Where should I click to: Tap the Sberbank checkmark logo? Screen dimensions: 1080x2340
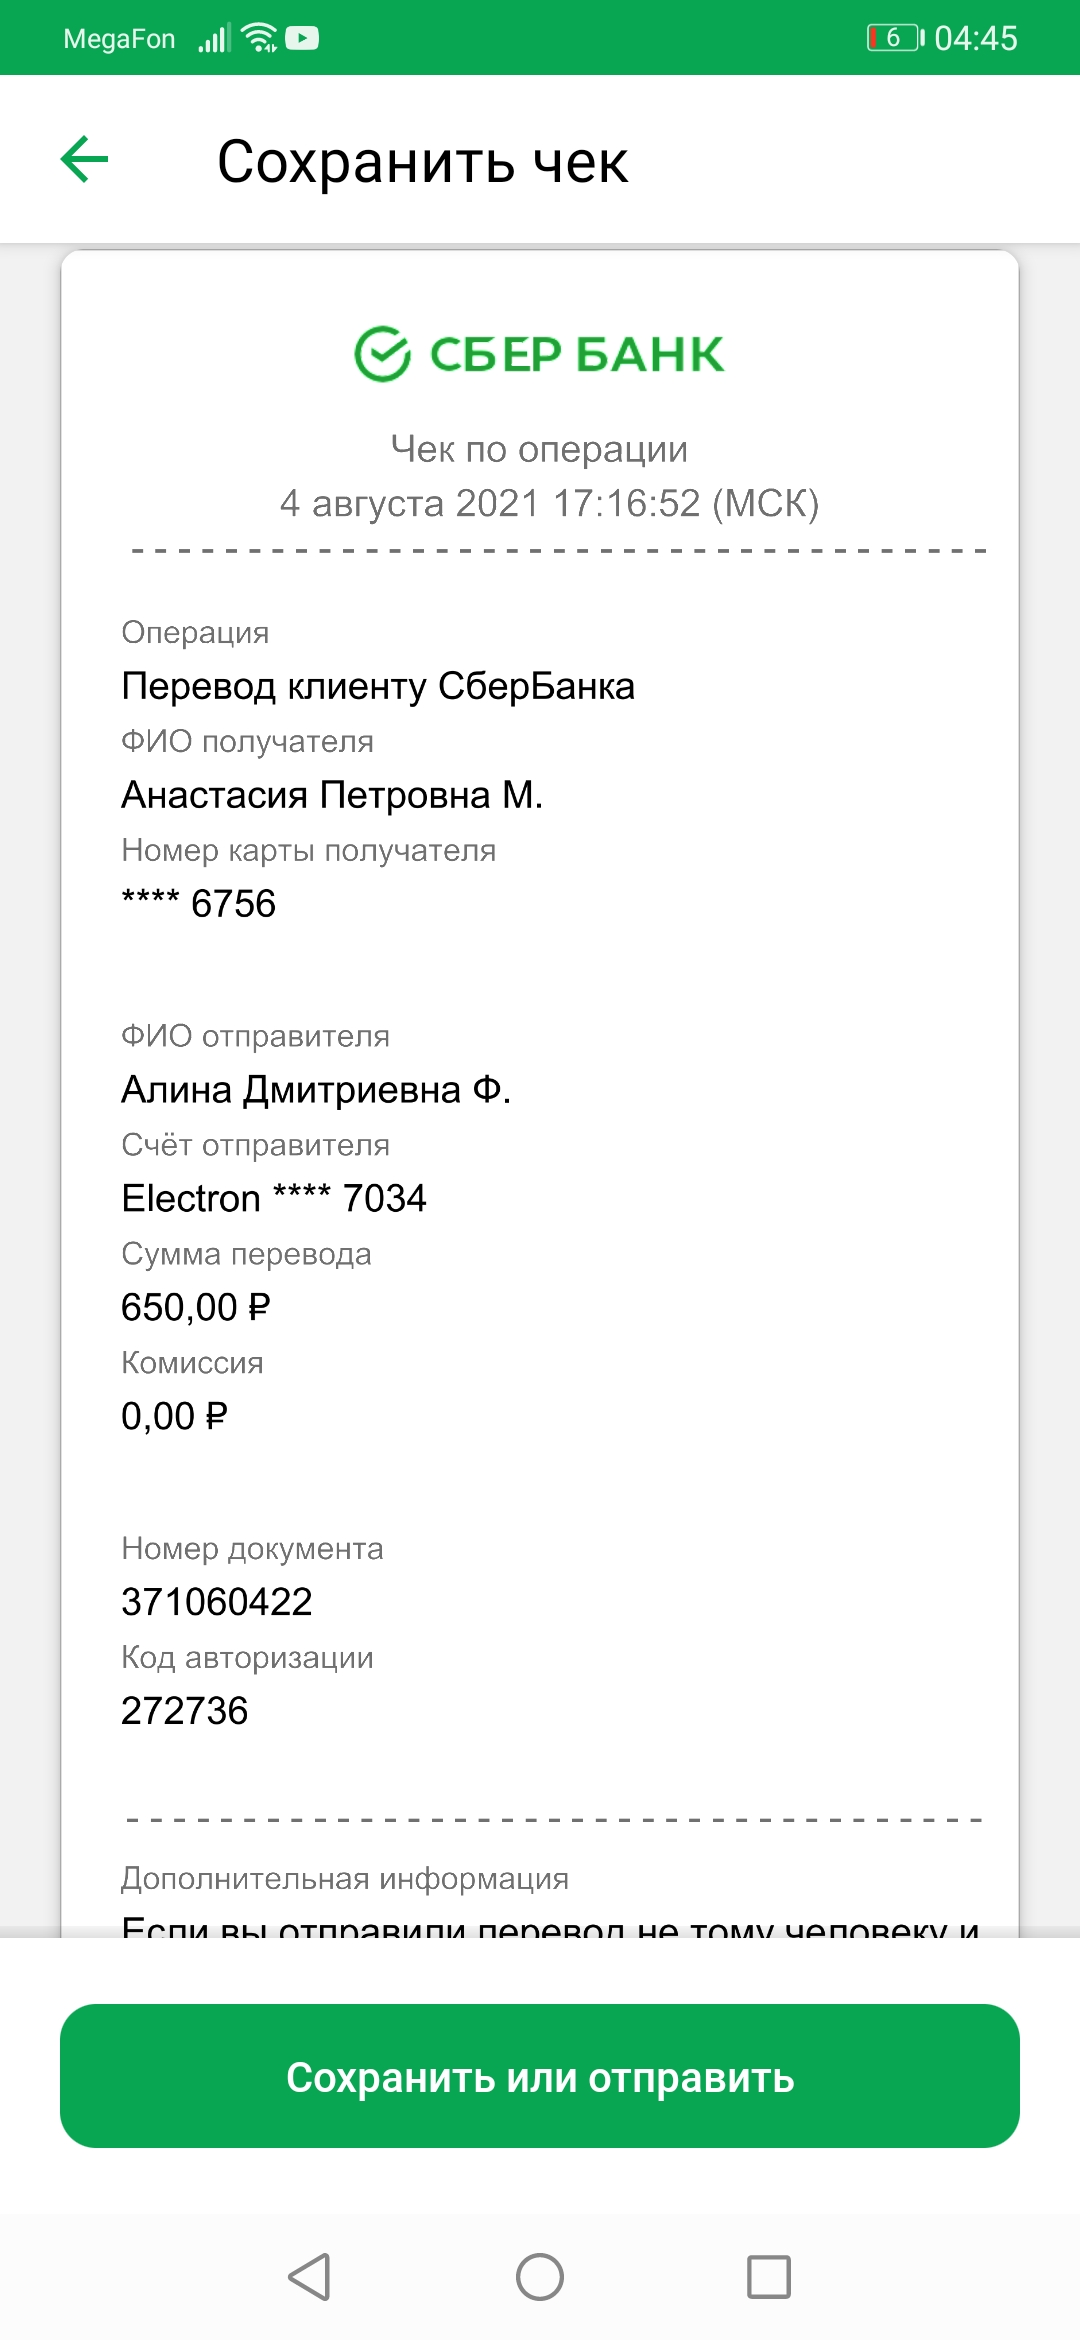coord(382,354)
